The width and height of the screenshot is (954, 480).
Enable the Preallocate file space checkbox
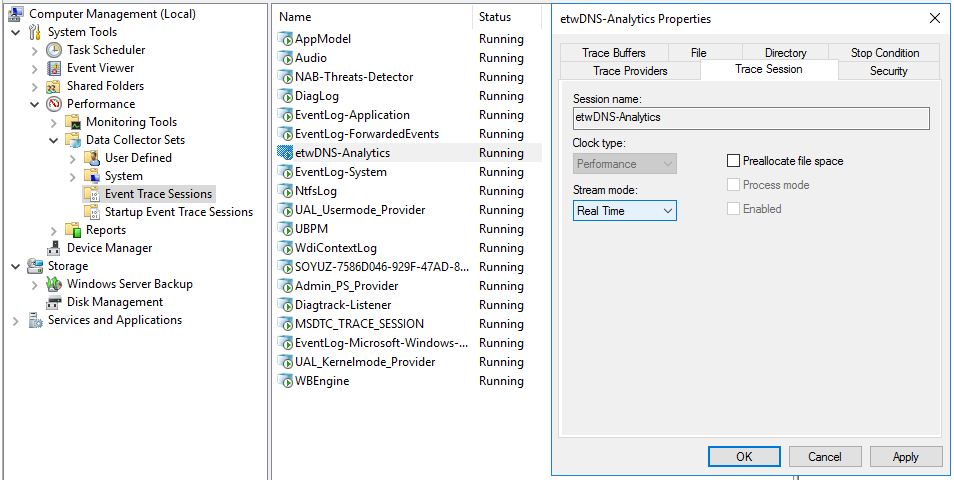(733, 161)
